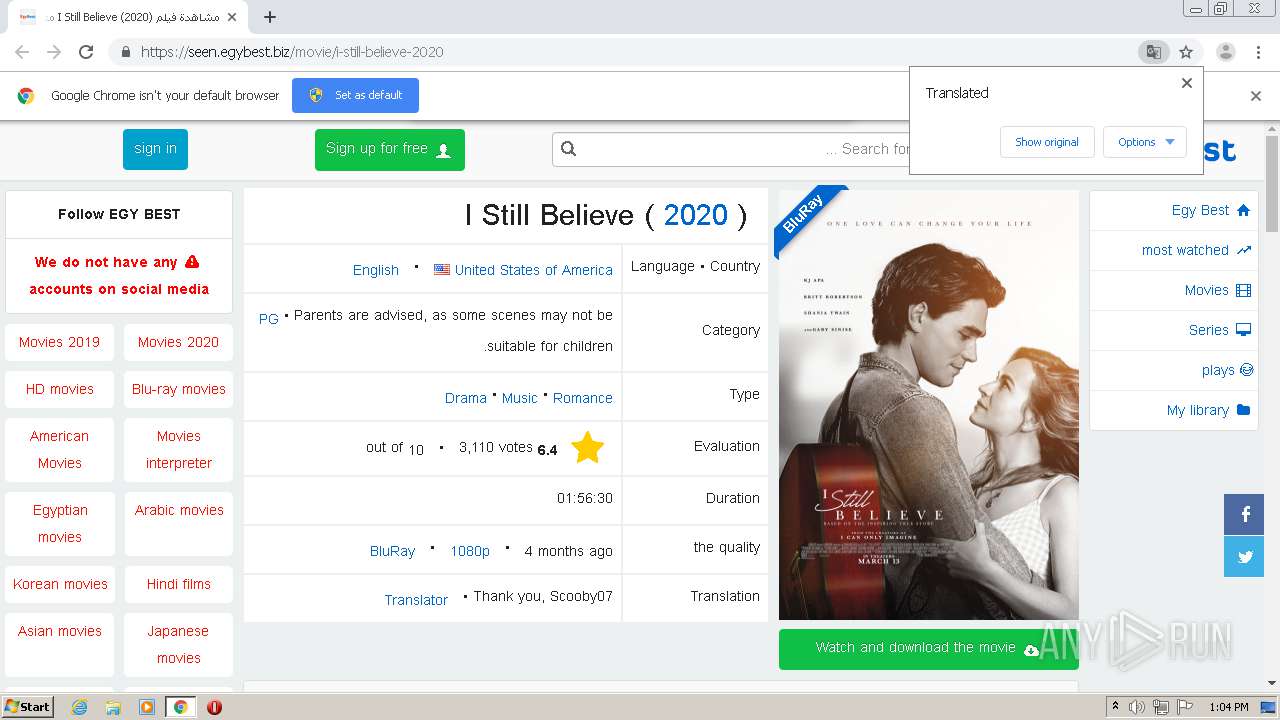Image resolution: width=1280 pixels, height=720 pixels.
Task: Focus the site search field
Action: point(731,149)
